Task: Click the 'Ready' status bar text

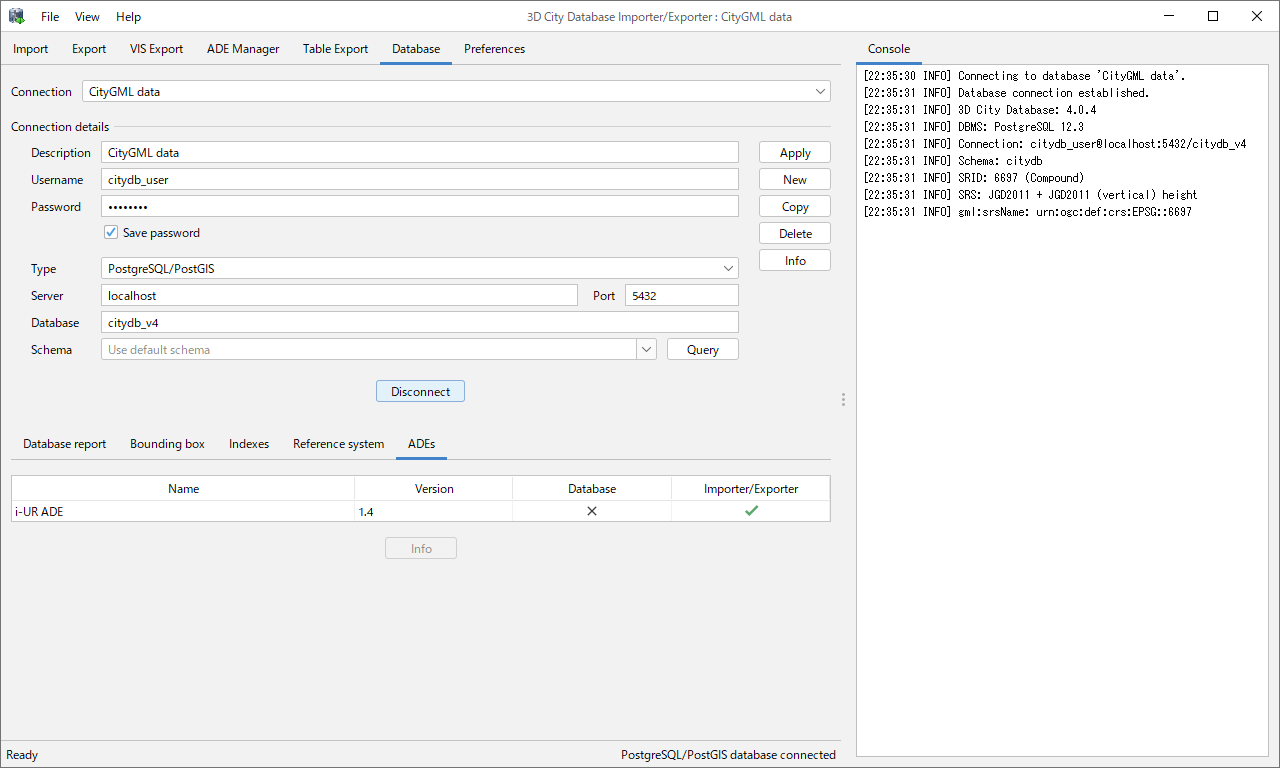Action: tap(22, 755)
